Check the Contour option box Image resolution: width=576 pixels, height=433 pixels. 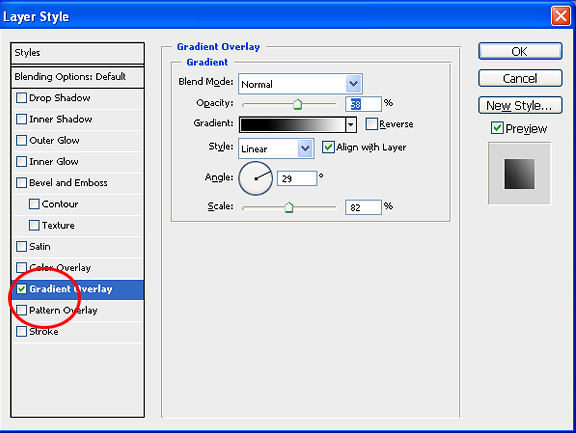(x=34, y=204)
